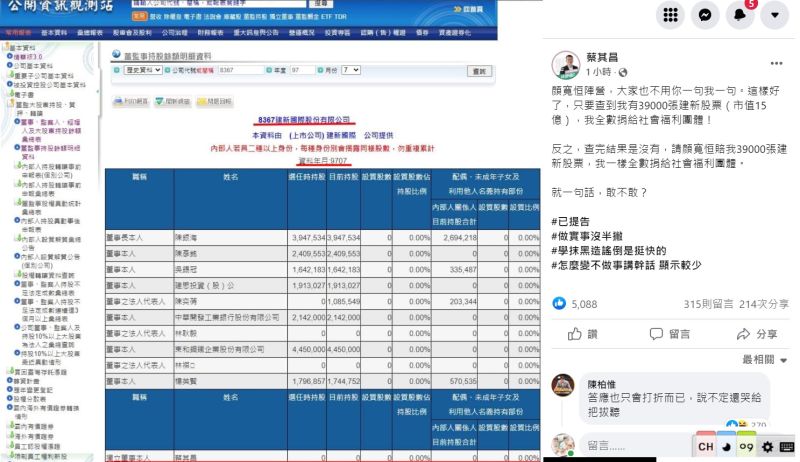Click the company code field showing 8367
Image resolution: width=800 pixels, height=462 pixels.
pos(241,70)
